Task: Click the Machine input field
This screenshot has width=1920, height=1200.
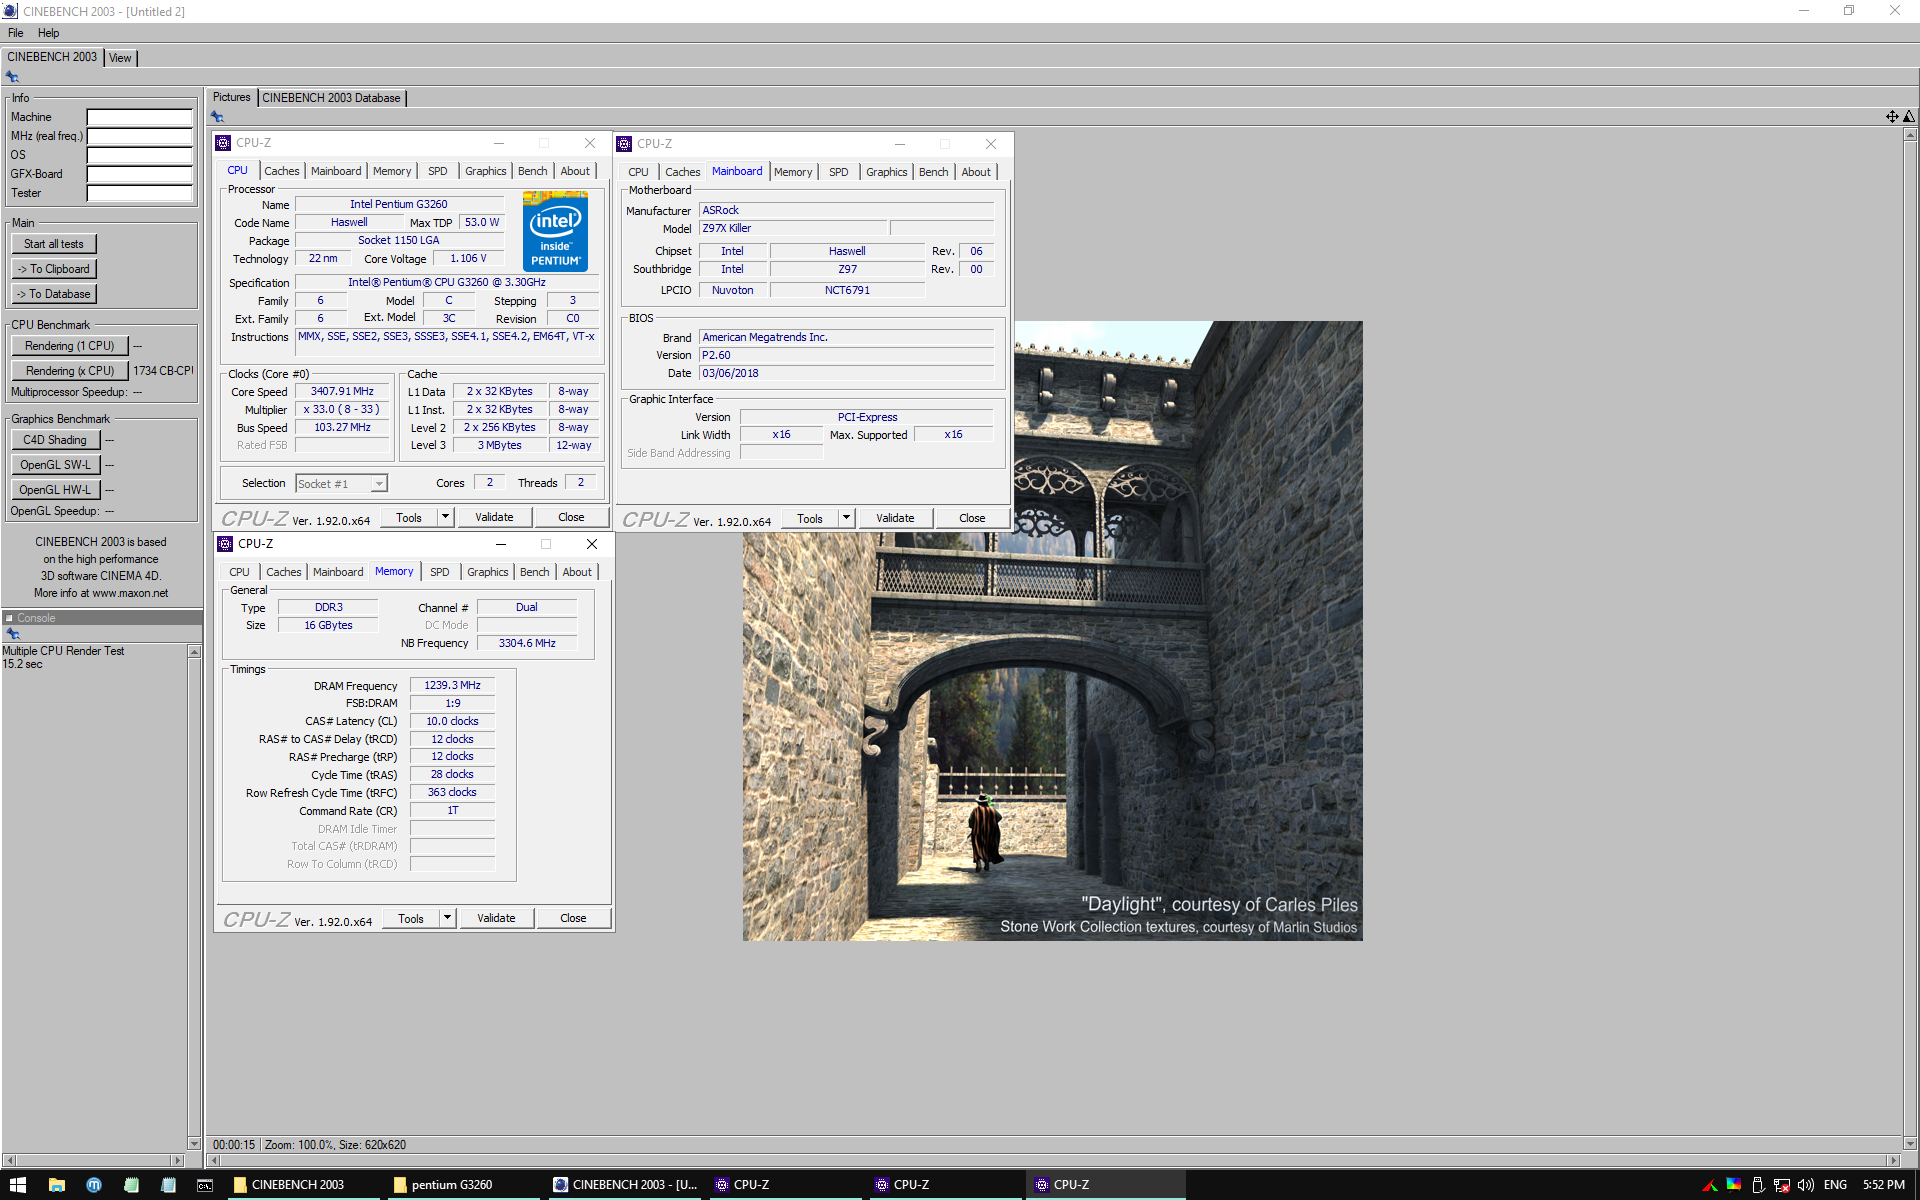Action: (x=139, y=117)
